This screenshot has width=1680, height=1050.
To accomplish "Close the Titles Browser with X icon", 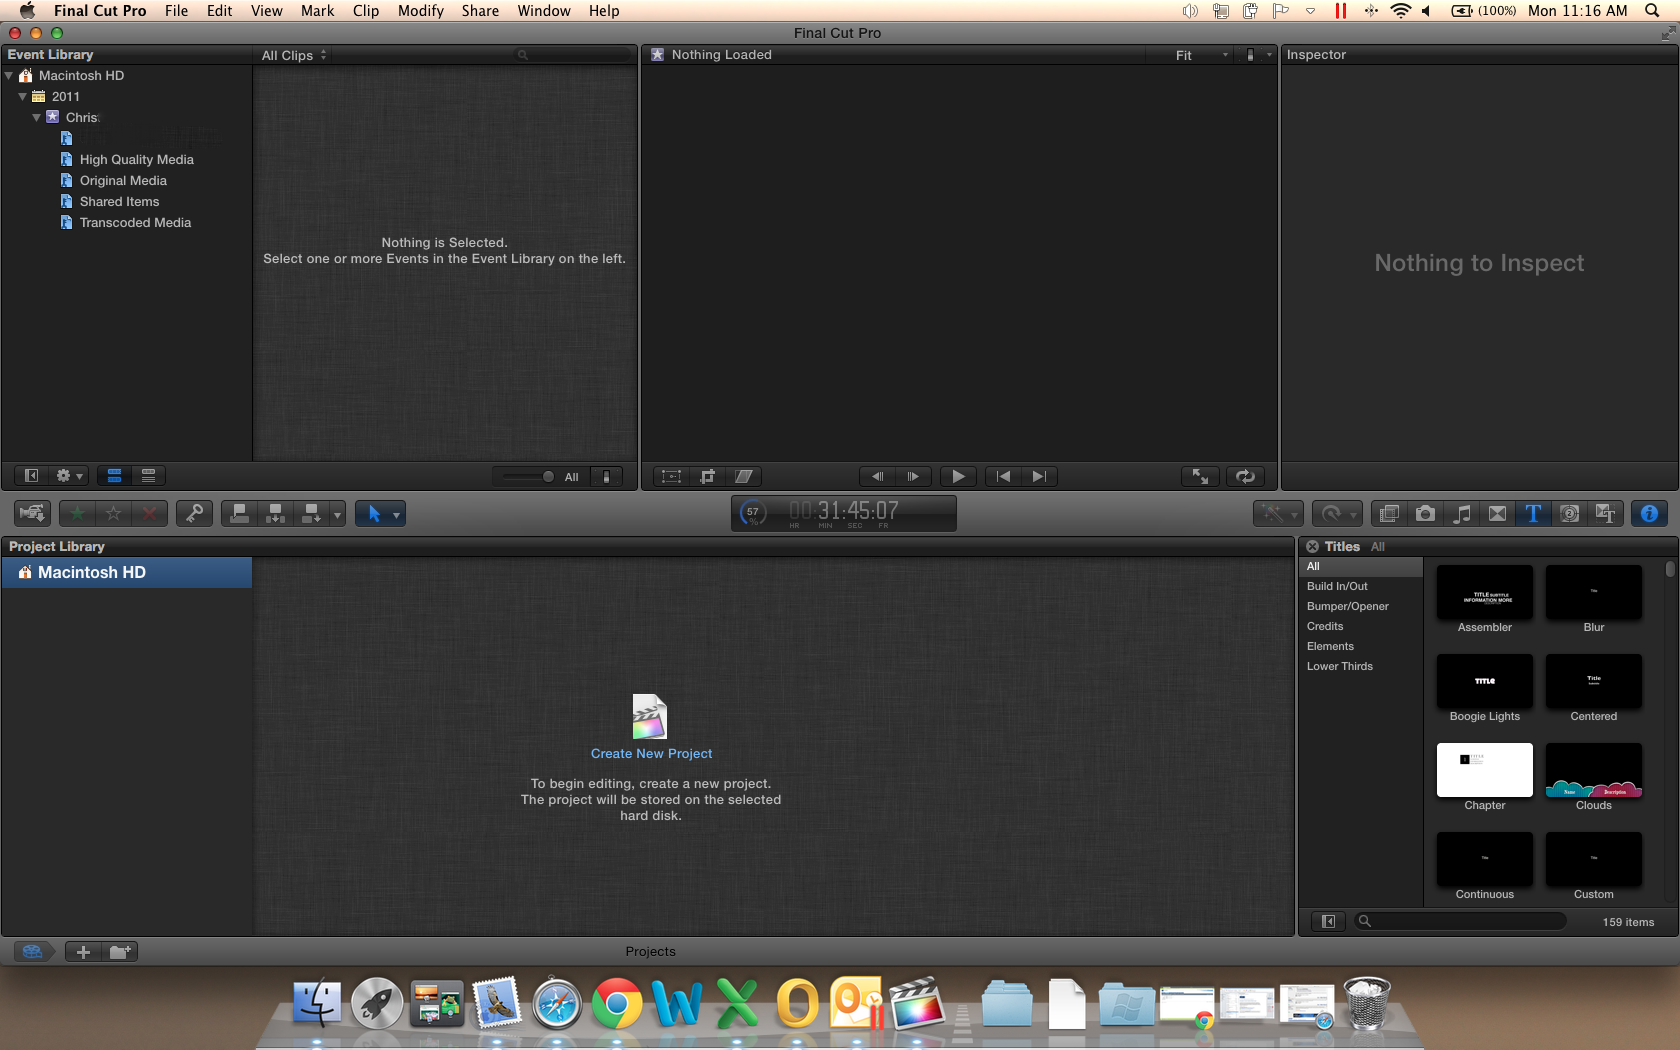I will click(x=1312, y=546).
